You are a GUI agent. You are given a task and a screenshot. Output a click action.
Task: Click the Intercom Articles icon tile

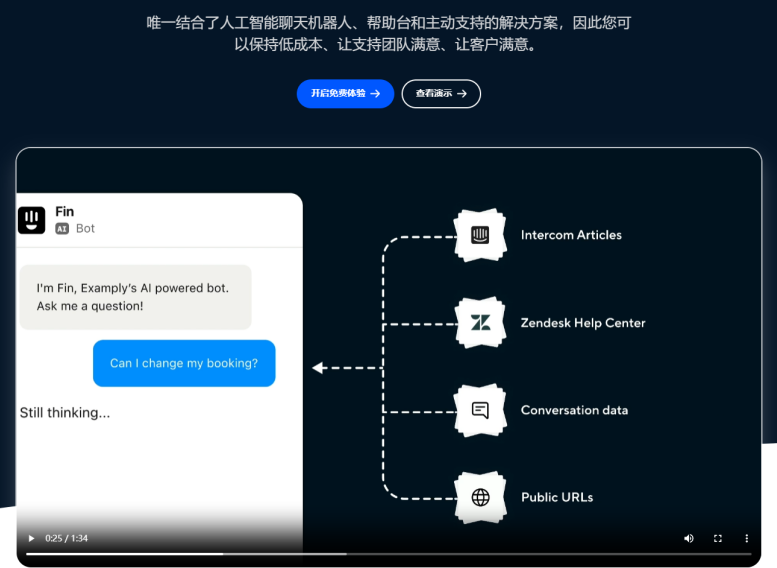480,235
